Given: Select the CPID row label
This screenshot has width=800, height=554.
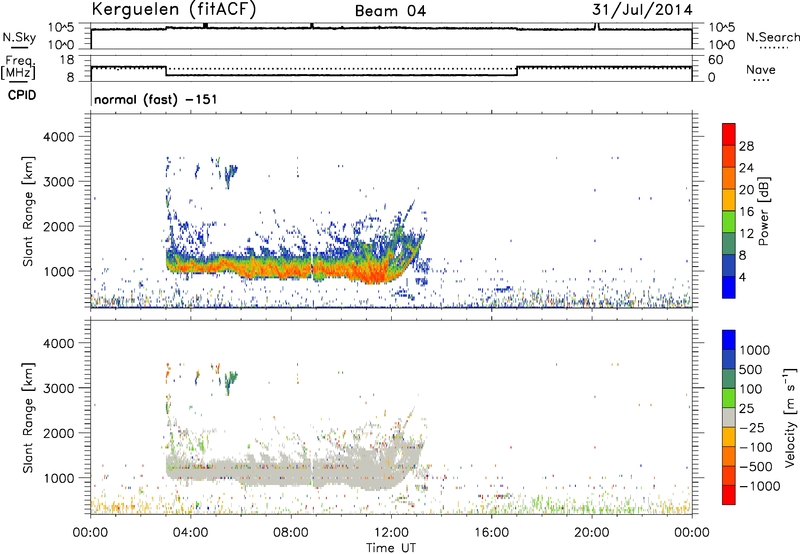Looking at the screenshot, I should pos(22,95).
